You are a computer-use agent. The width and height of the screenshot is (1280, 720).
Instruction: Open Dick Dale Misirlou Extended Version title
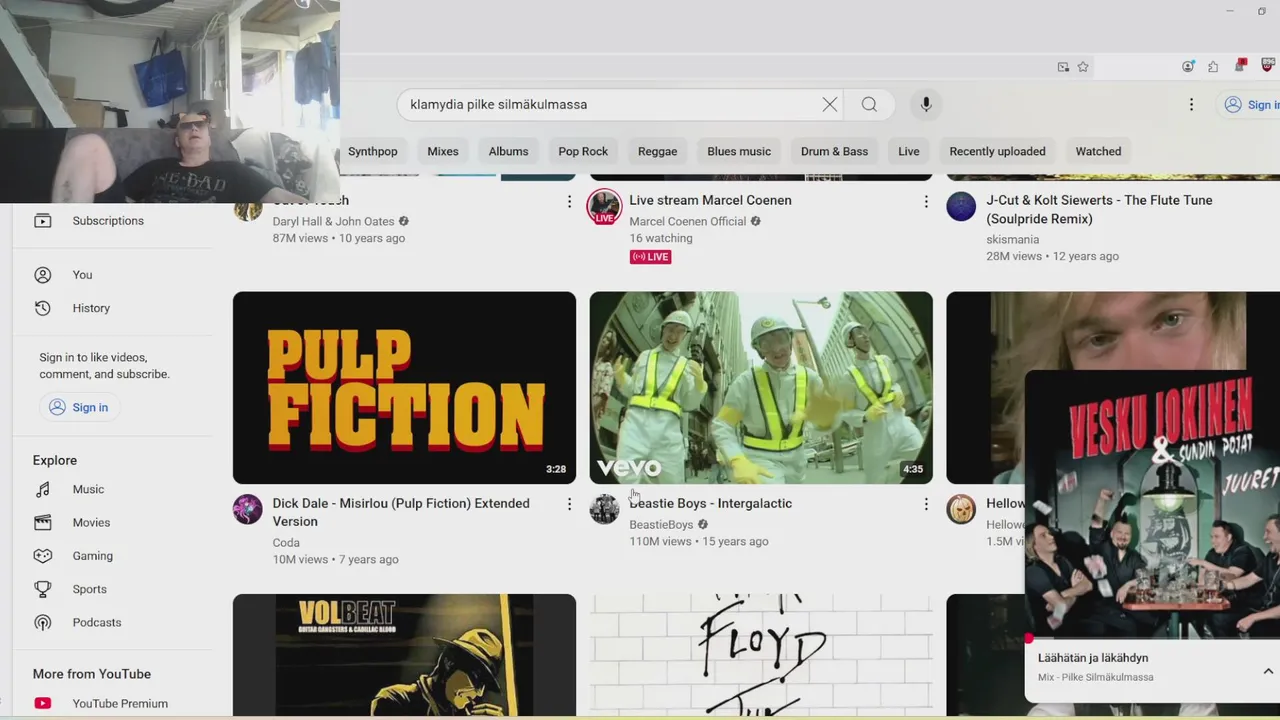click(401, 512)
